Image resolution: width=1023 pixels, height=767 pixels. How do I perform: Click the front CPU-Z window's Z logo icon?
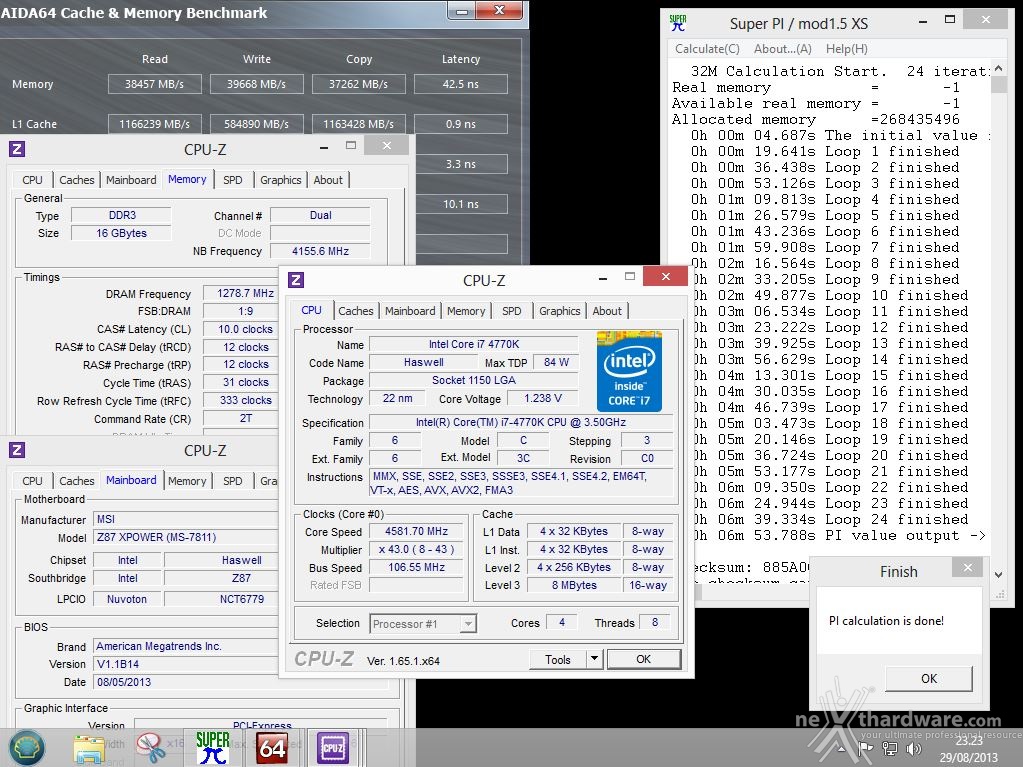[296, 280]
